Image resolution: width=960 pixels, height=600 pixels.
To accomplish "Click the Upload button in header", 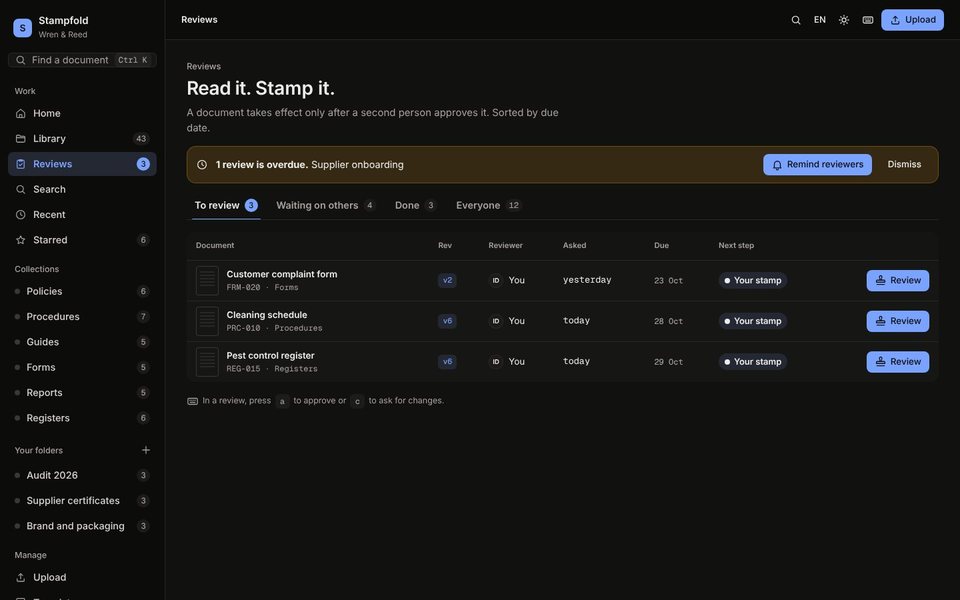I will point(912,20).
